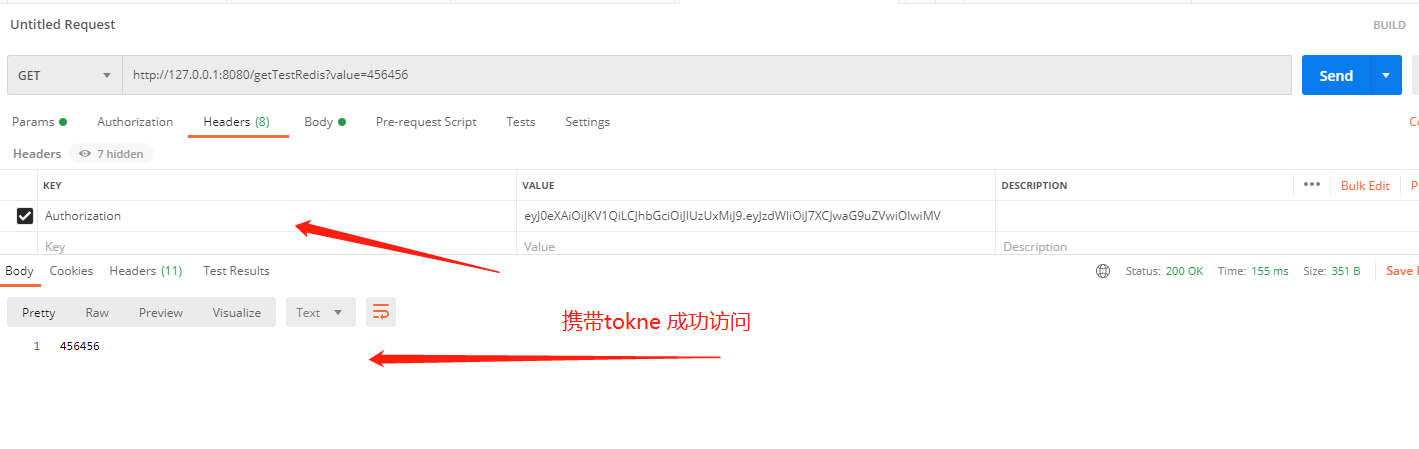Click the globe network icon near Status
The height and width of the screenshot is (449, 1419).
(x=1103, y=271)
